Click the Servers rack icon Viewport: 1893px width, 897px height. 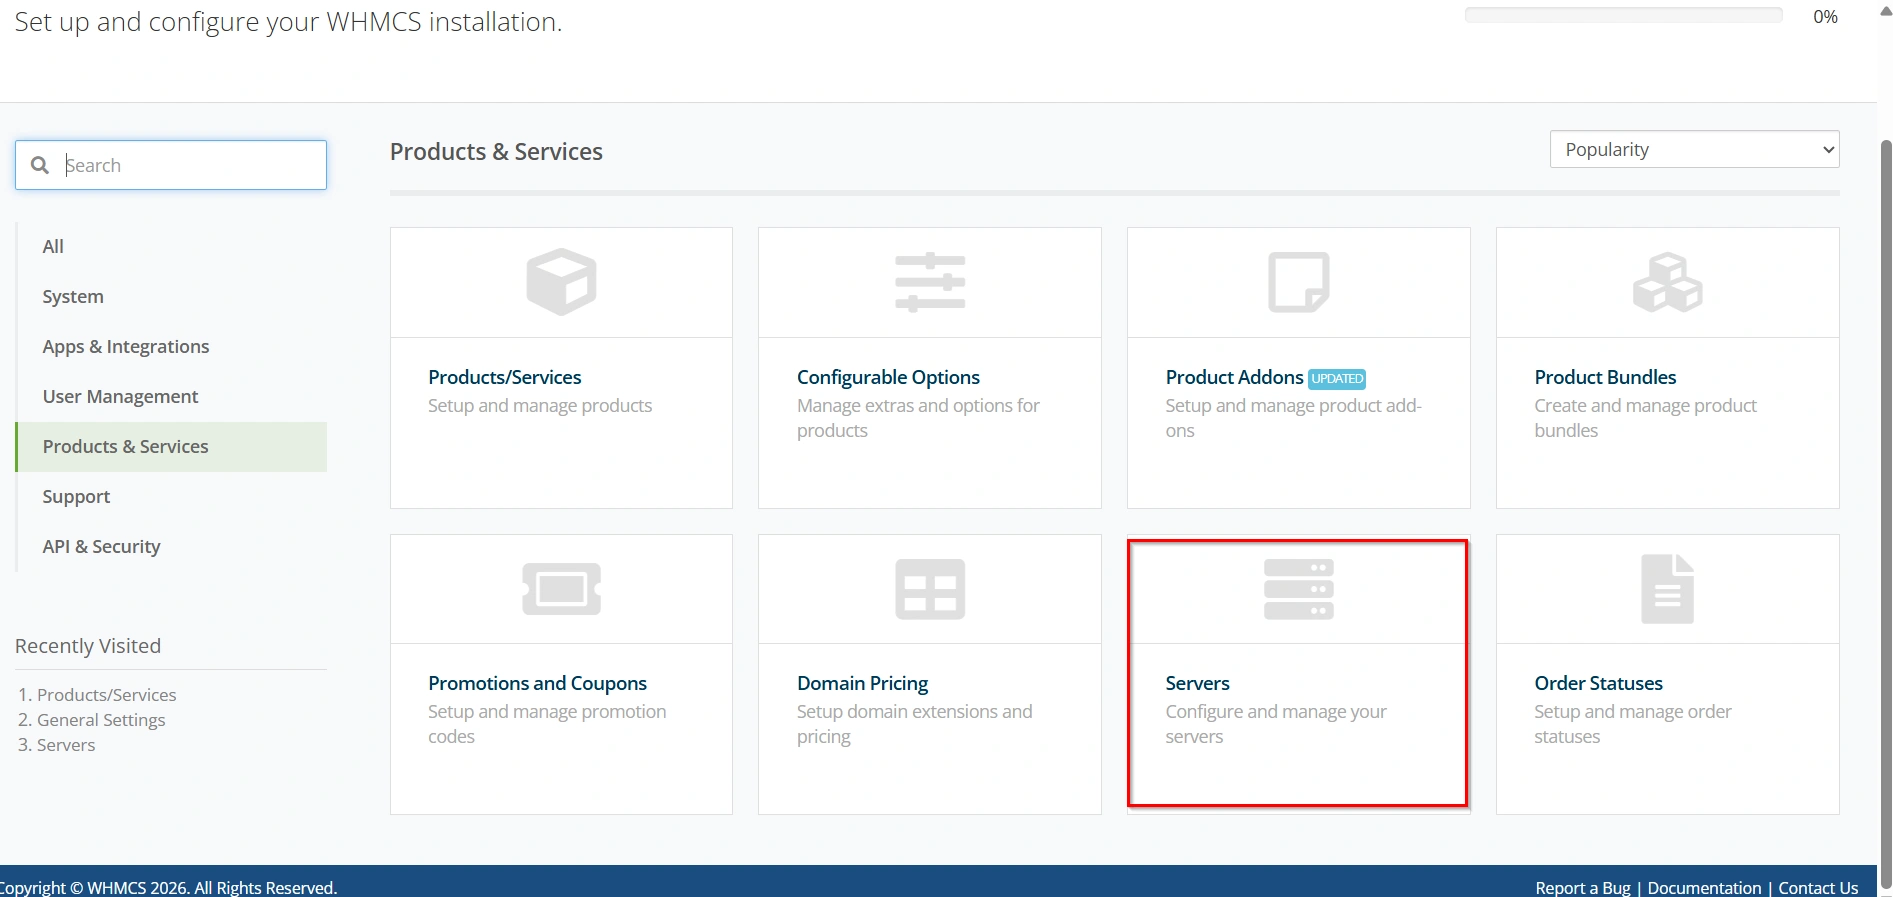pos(1298,589)
